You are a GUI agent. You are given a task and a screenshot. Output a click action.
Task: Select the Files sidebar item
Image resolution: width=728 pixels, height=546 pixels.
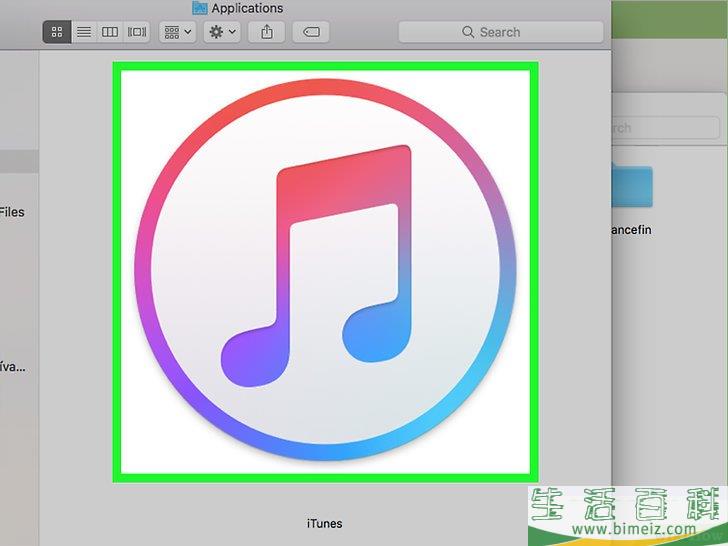[x=12, y=212]
